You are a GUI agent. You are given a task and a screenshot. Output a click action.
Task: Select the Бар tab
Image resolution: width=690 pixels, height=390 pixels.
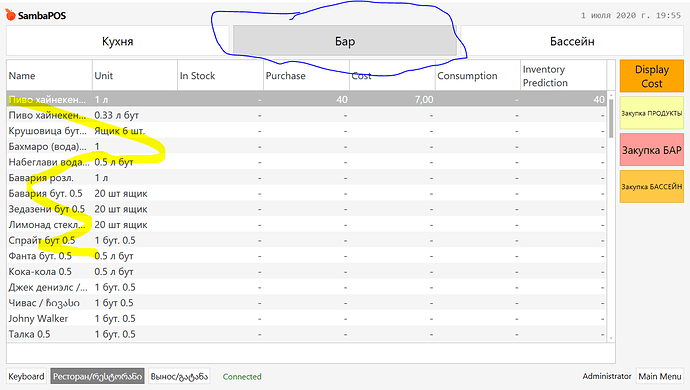pos(345,41)
